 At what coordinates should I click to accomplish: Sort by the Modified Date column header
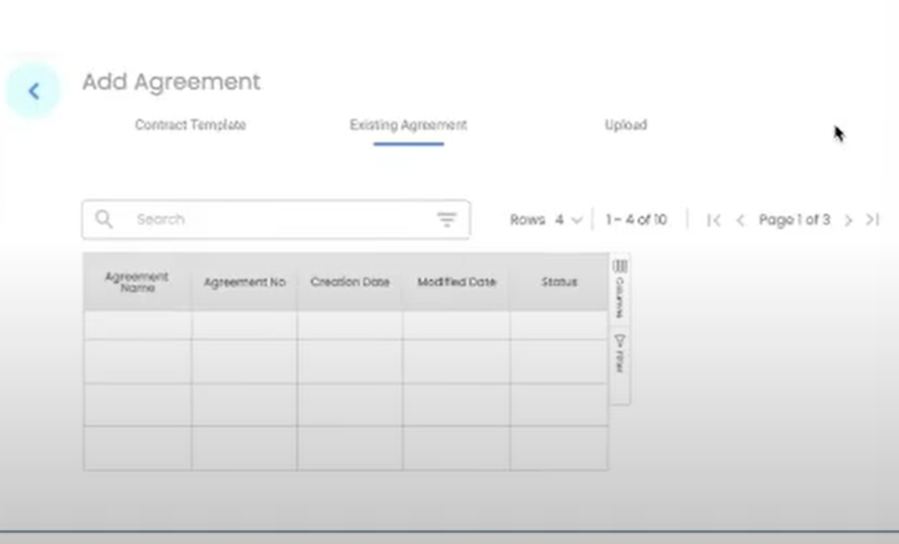click(x=456, y=282)
